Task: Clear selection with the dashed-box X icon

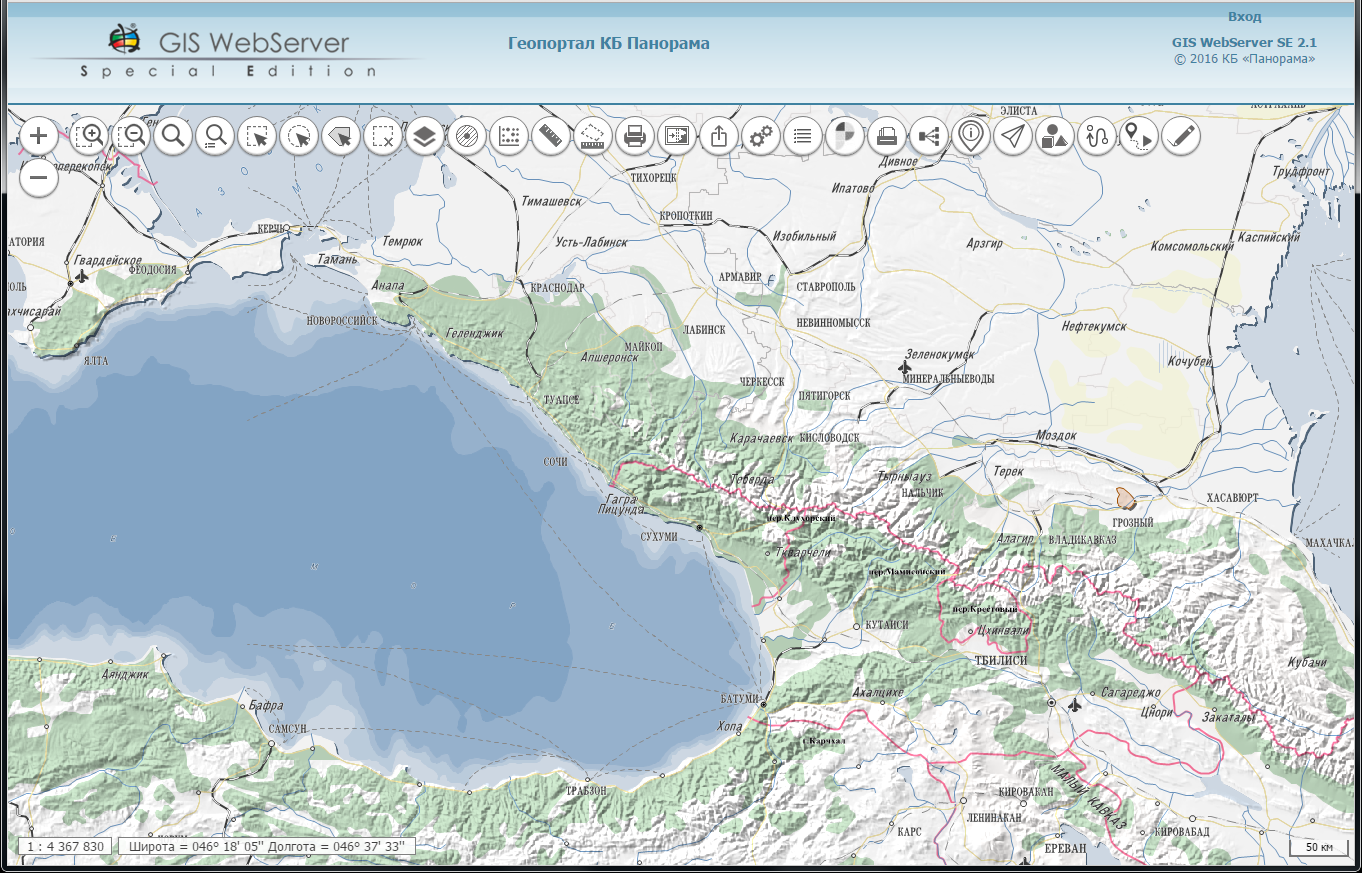Action: pyautogui.click(x=383, y=136)
